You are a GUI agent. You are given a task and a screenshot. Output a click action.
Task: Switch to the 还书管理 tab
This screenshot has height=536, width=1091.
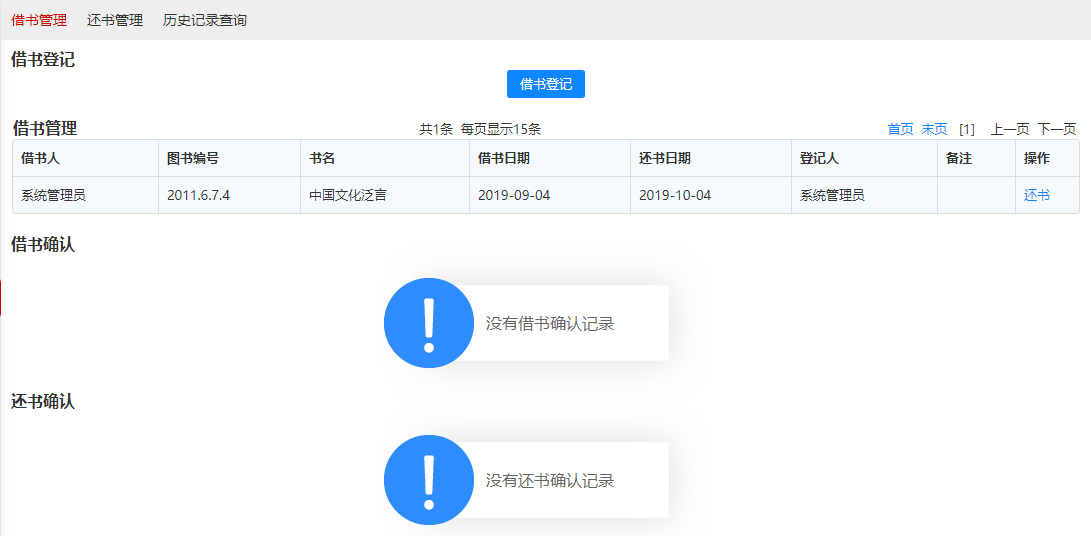pyautogui.click(x=115, y=20)
